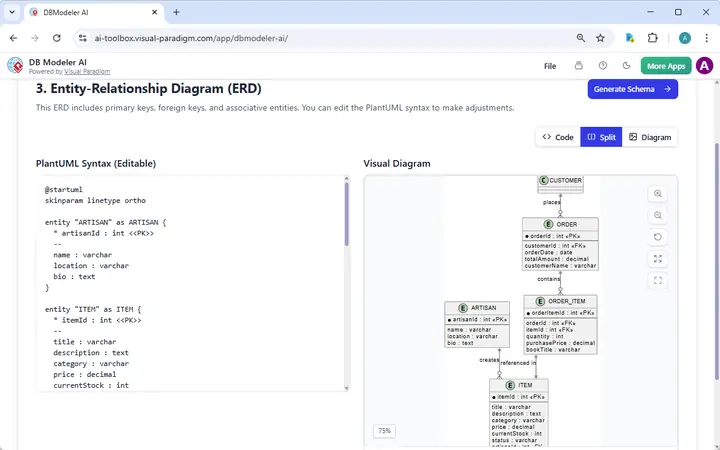Click the 'referenced in' relationship label
The image size is (720, 450).
pyautogui.click(x=518, y=363)
